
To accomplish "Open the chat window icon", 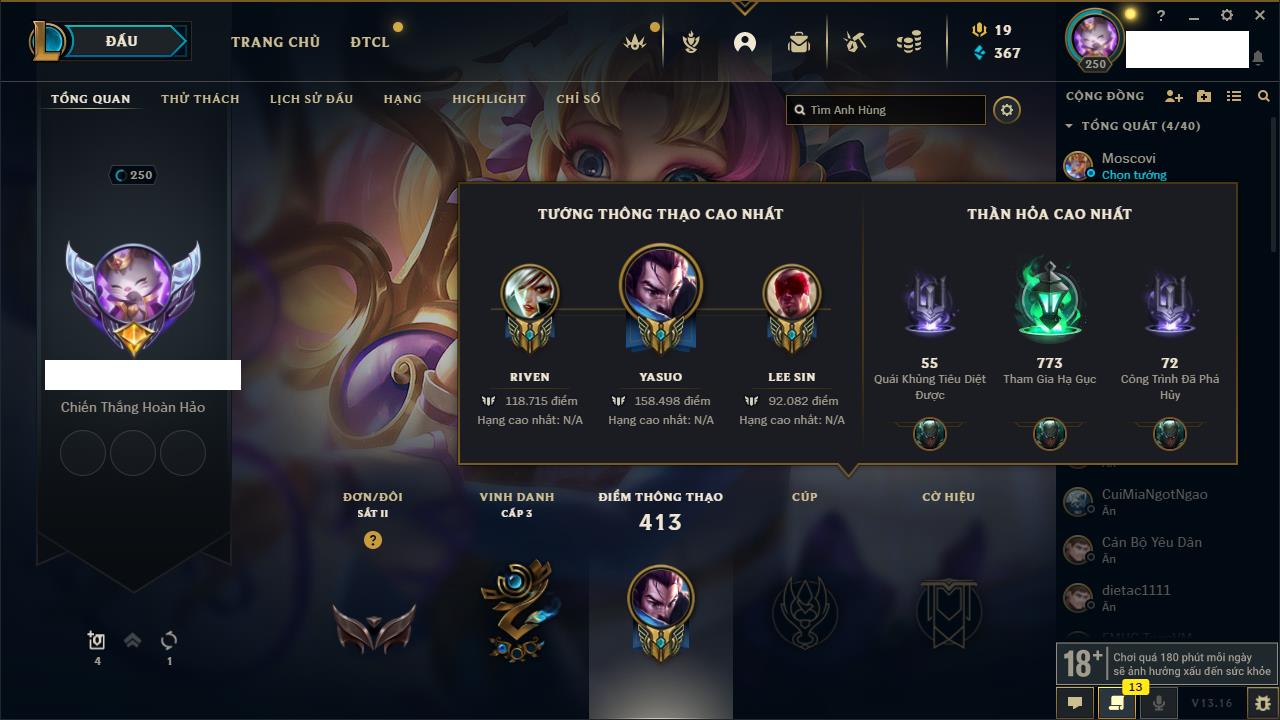I will (x=1075, y=703).
